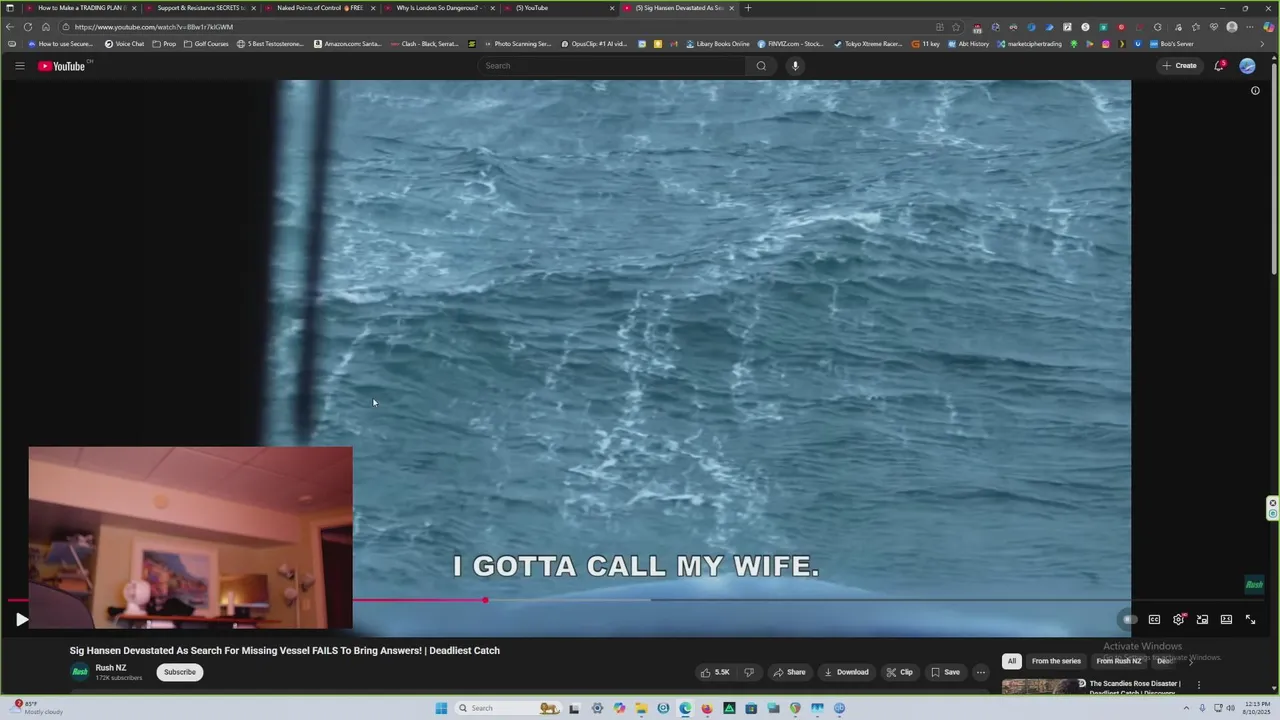Open volume control in system tray
1280x720 pixels.
(x=1229, y=708)
